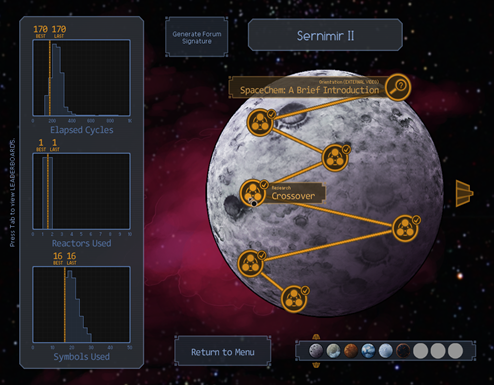Click the Sernimir II planet title
The height and width of the screenshot is (385, 494).
click(325, 35)
